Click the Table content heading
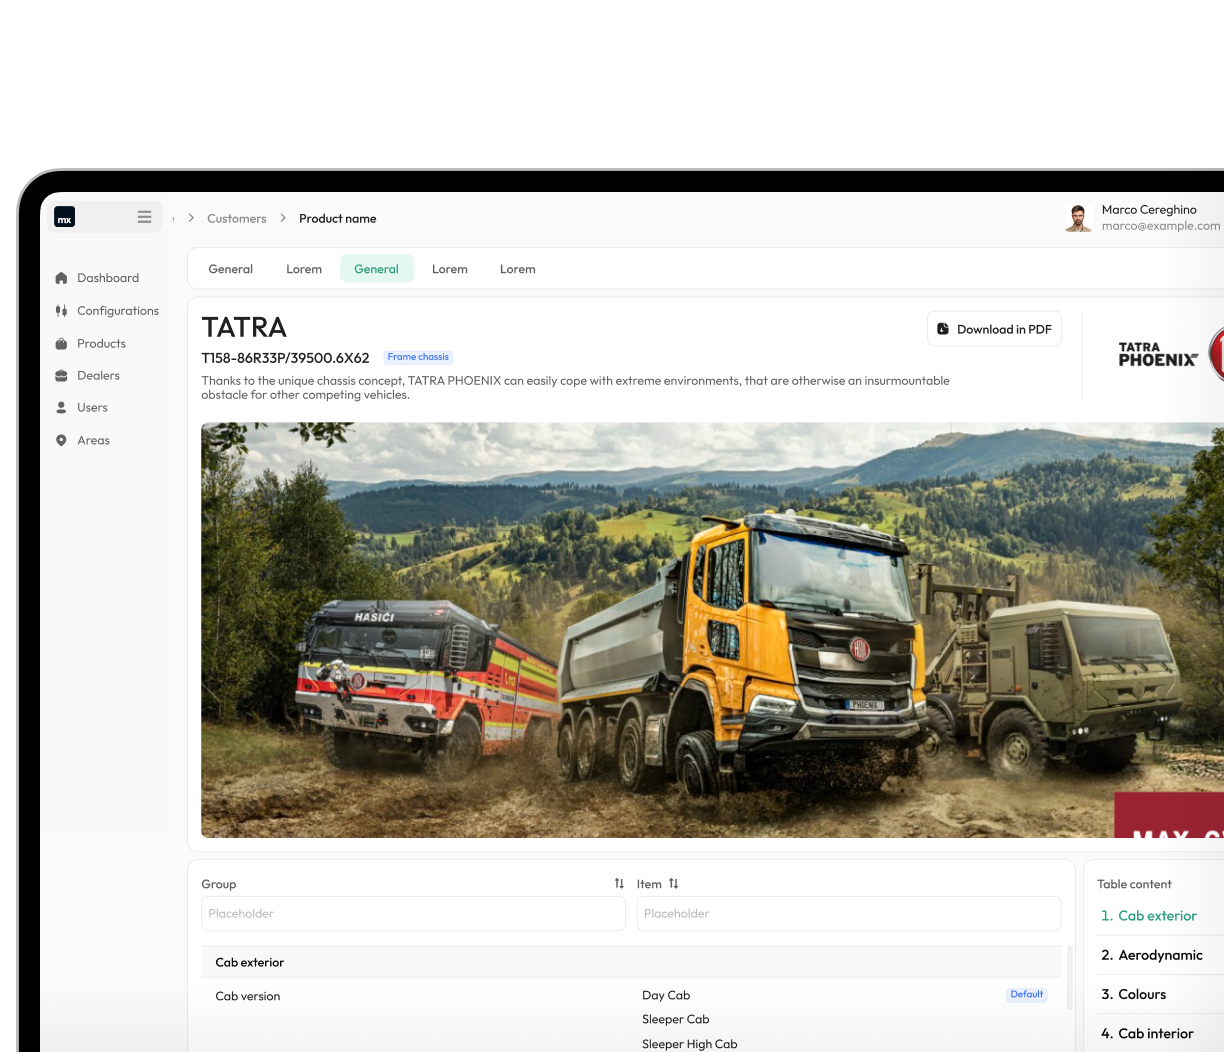Screen dimensions: 1224x1052 [1134, 884]
